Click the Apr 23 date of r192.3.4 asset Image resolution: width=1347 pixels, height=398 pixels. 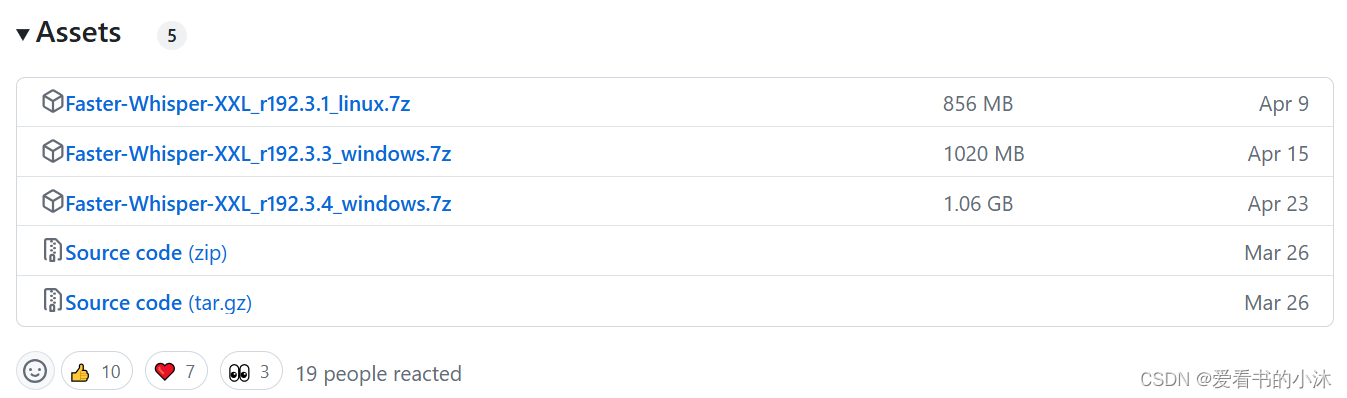pos(1278,204)
